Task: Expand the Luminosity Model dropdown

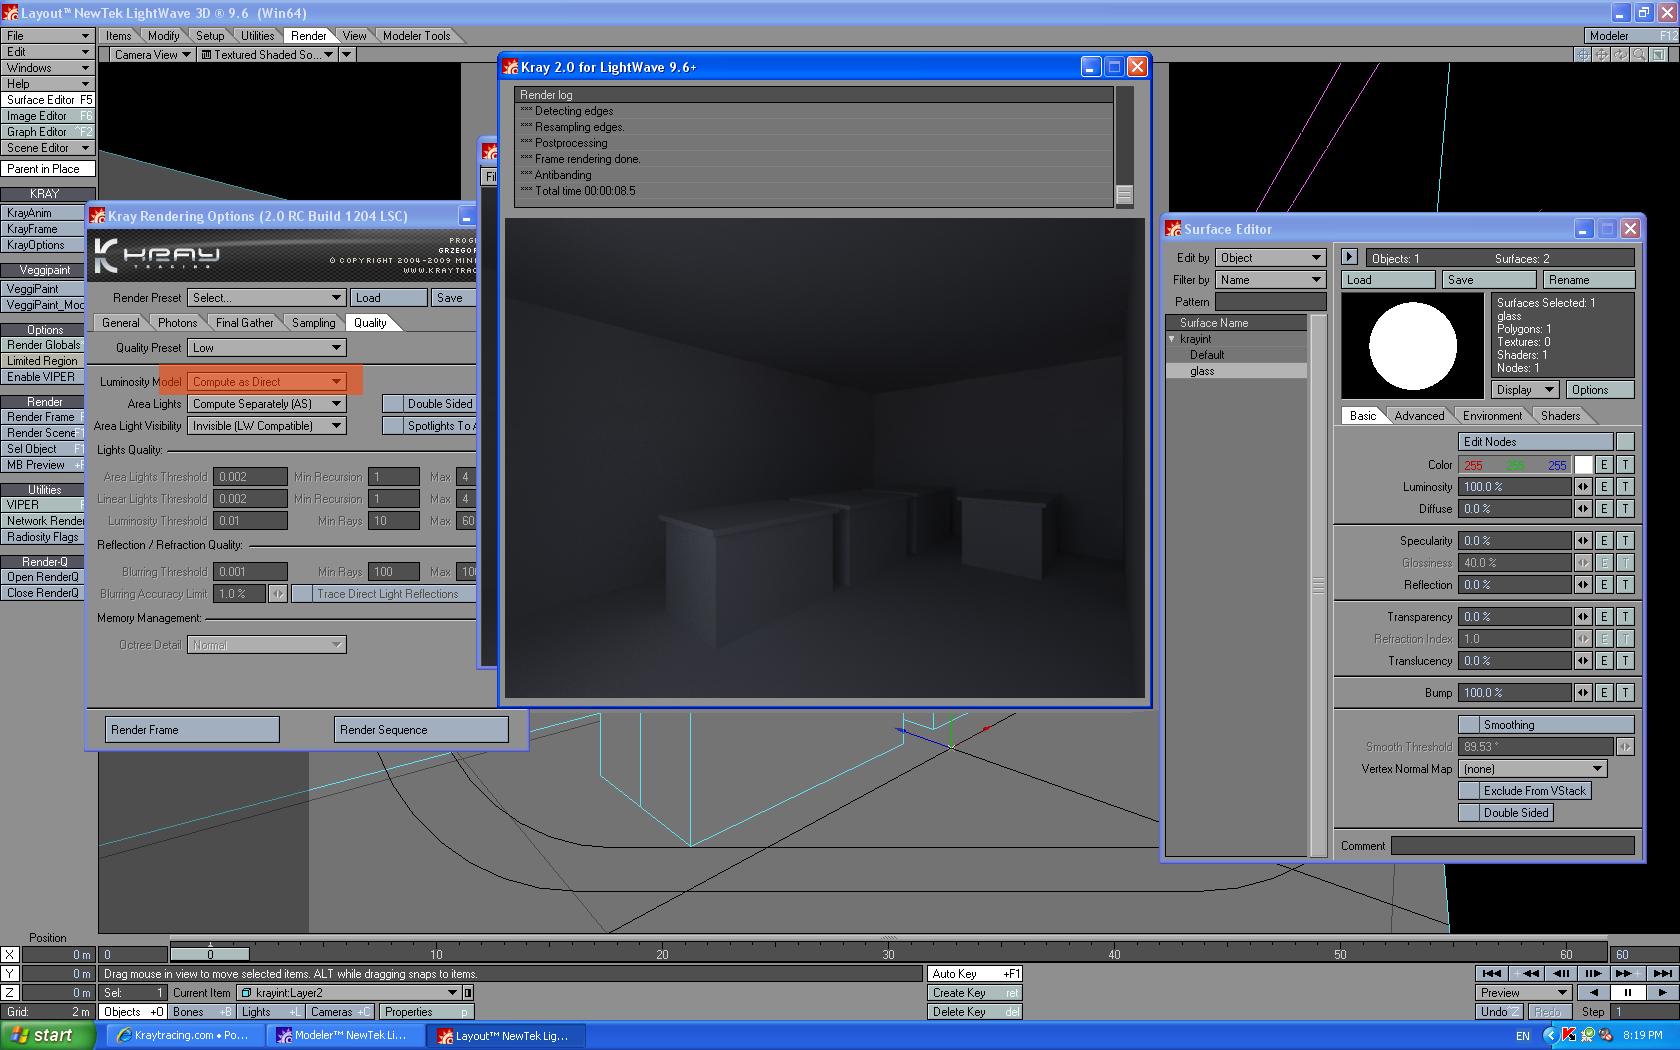Action: point(266,382)
